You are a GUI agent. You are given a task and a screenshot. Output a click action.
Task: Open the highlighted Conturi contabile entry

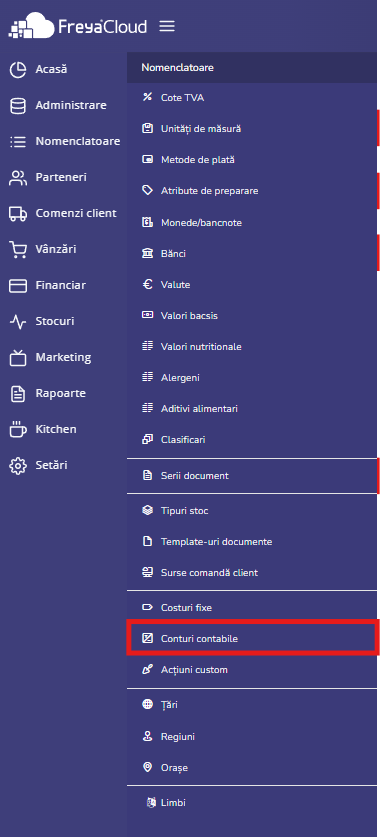click(252, 638)
